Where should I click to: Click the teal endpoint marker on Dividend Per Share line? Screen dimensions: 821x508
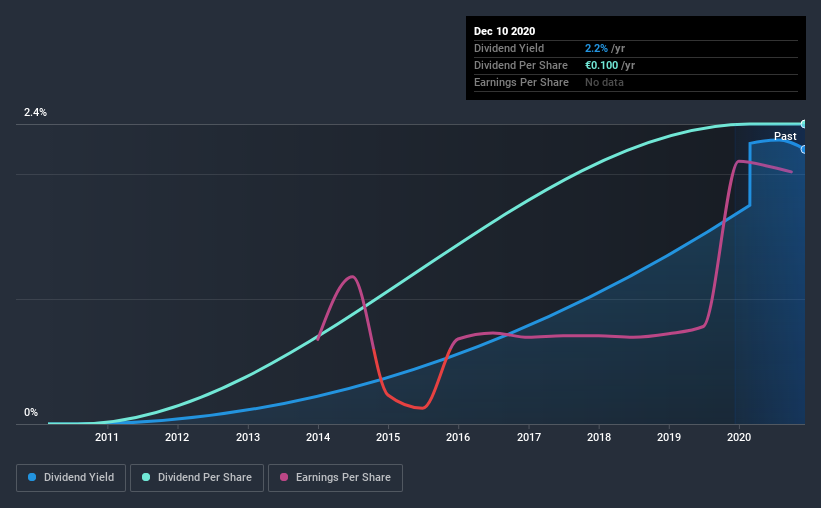(x=803, y=124)
